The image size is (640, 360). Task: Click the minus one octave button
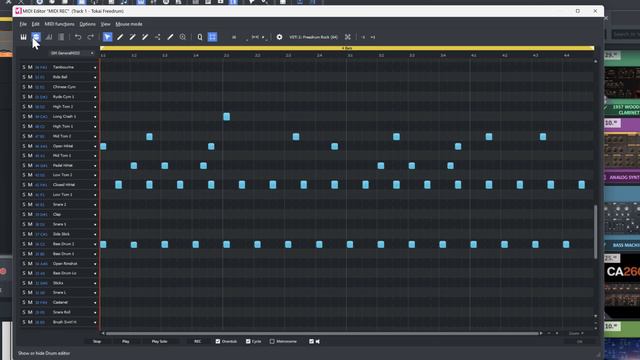coord(363,37)
